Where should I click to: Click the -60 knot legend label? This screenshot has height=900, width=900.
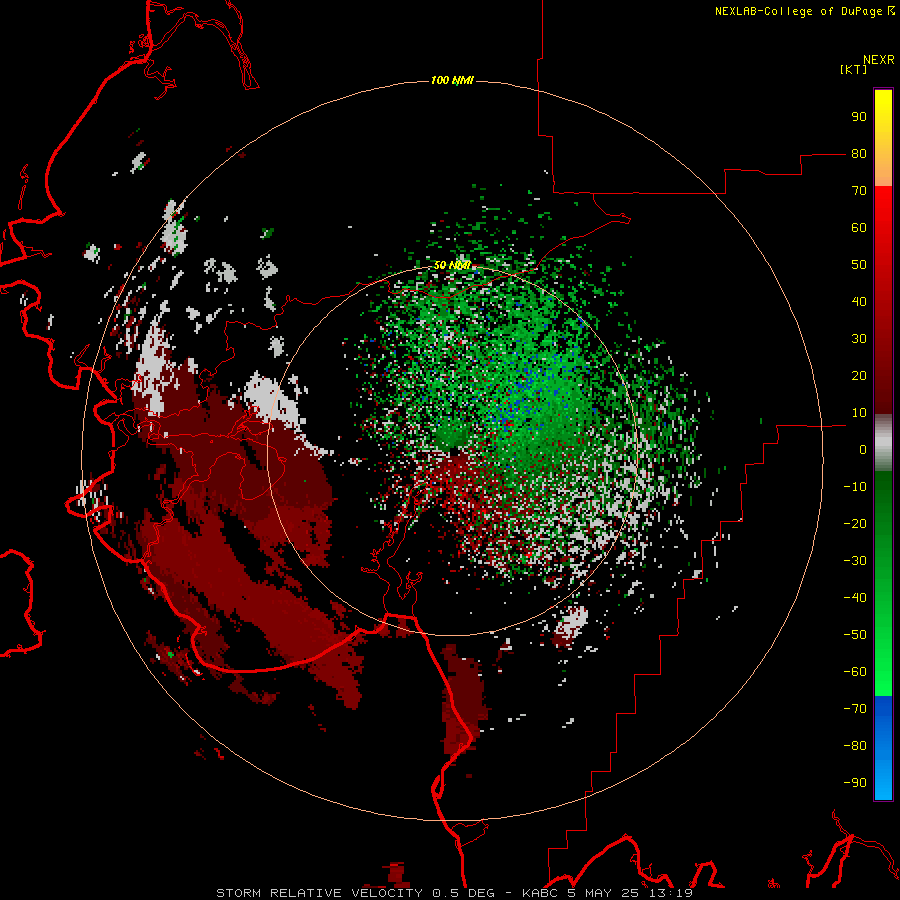[855, 672]
